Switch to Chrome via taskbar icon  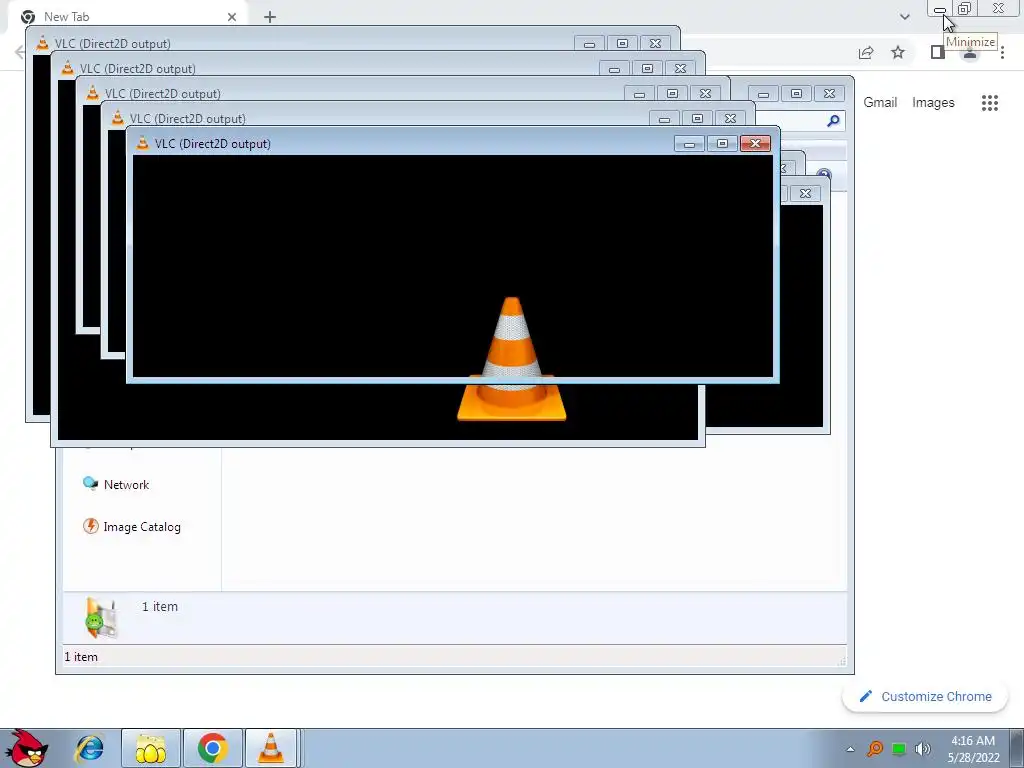pyautogui.click(x=213, y=748)
